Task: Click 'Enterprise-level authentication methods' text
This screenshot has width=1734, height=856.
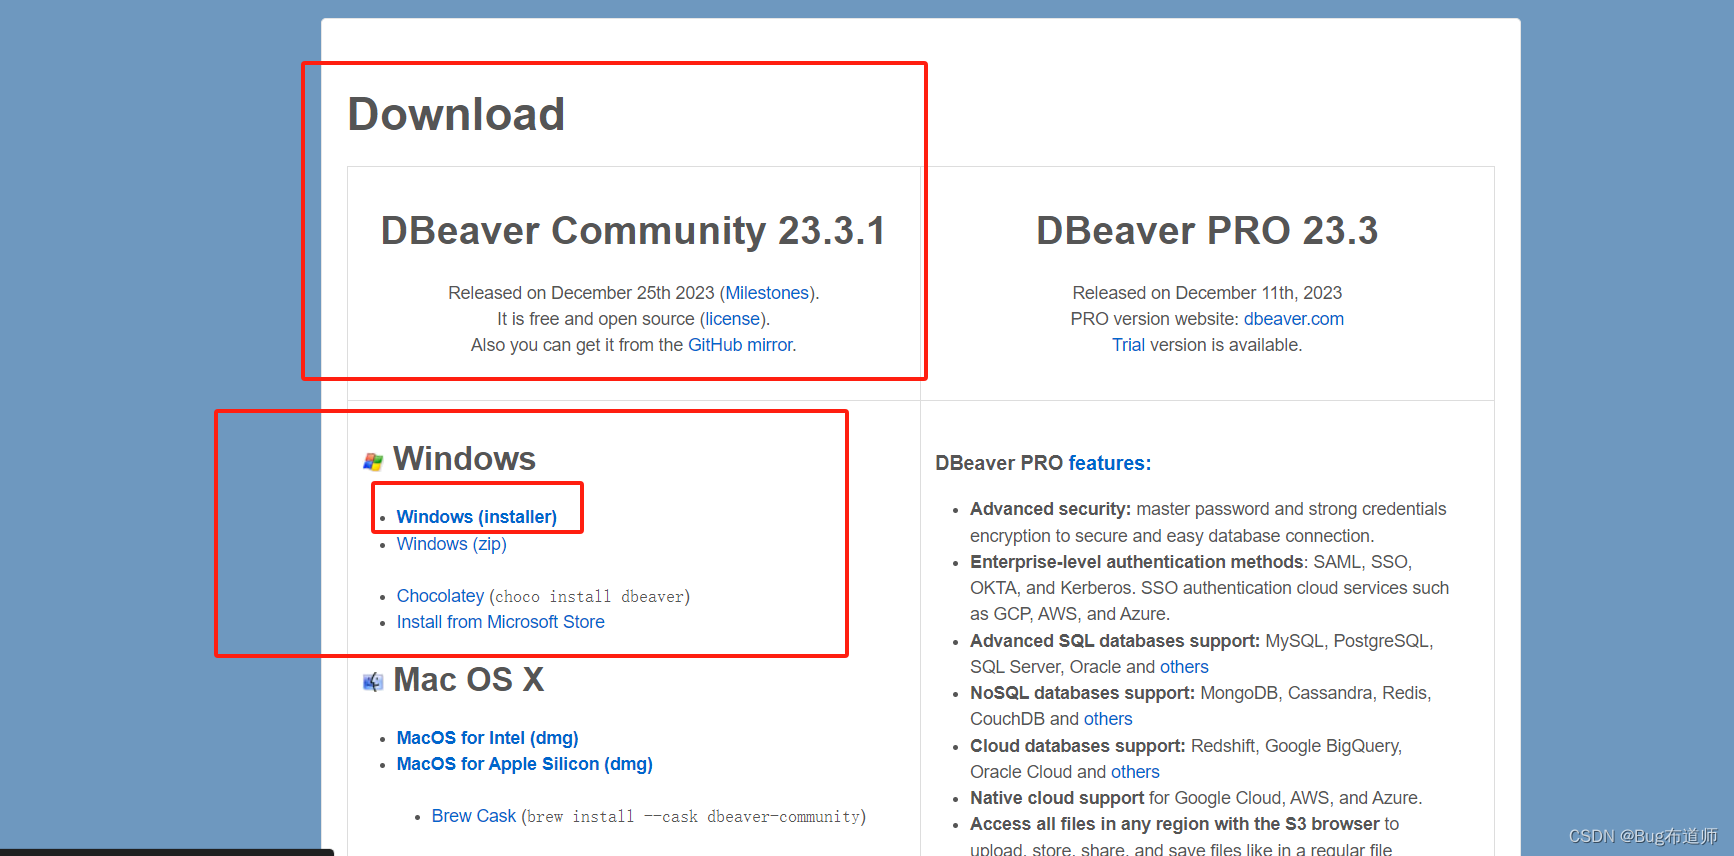Action: click(x=1137, y=562)
